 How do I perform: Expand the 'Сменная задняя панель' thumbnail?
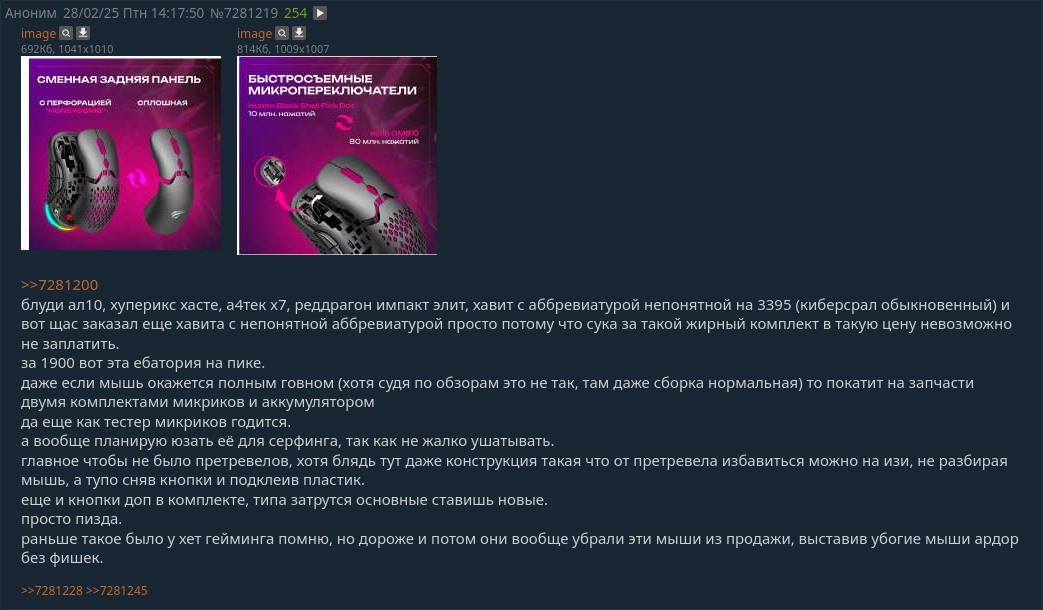[121, 153]
